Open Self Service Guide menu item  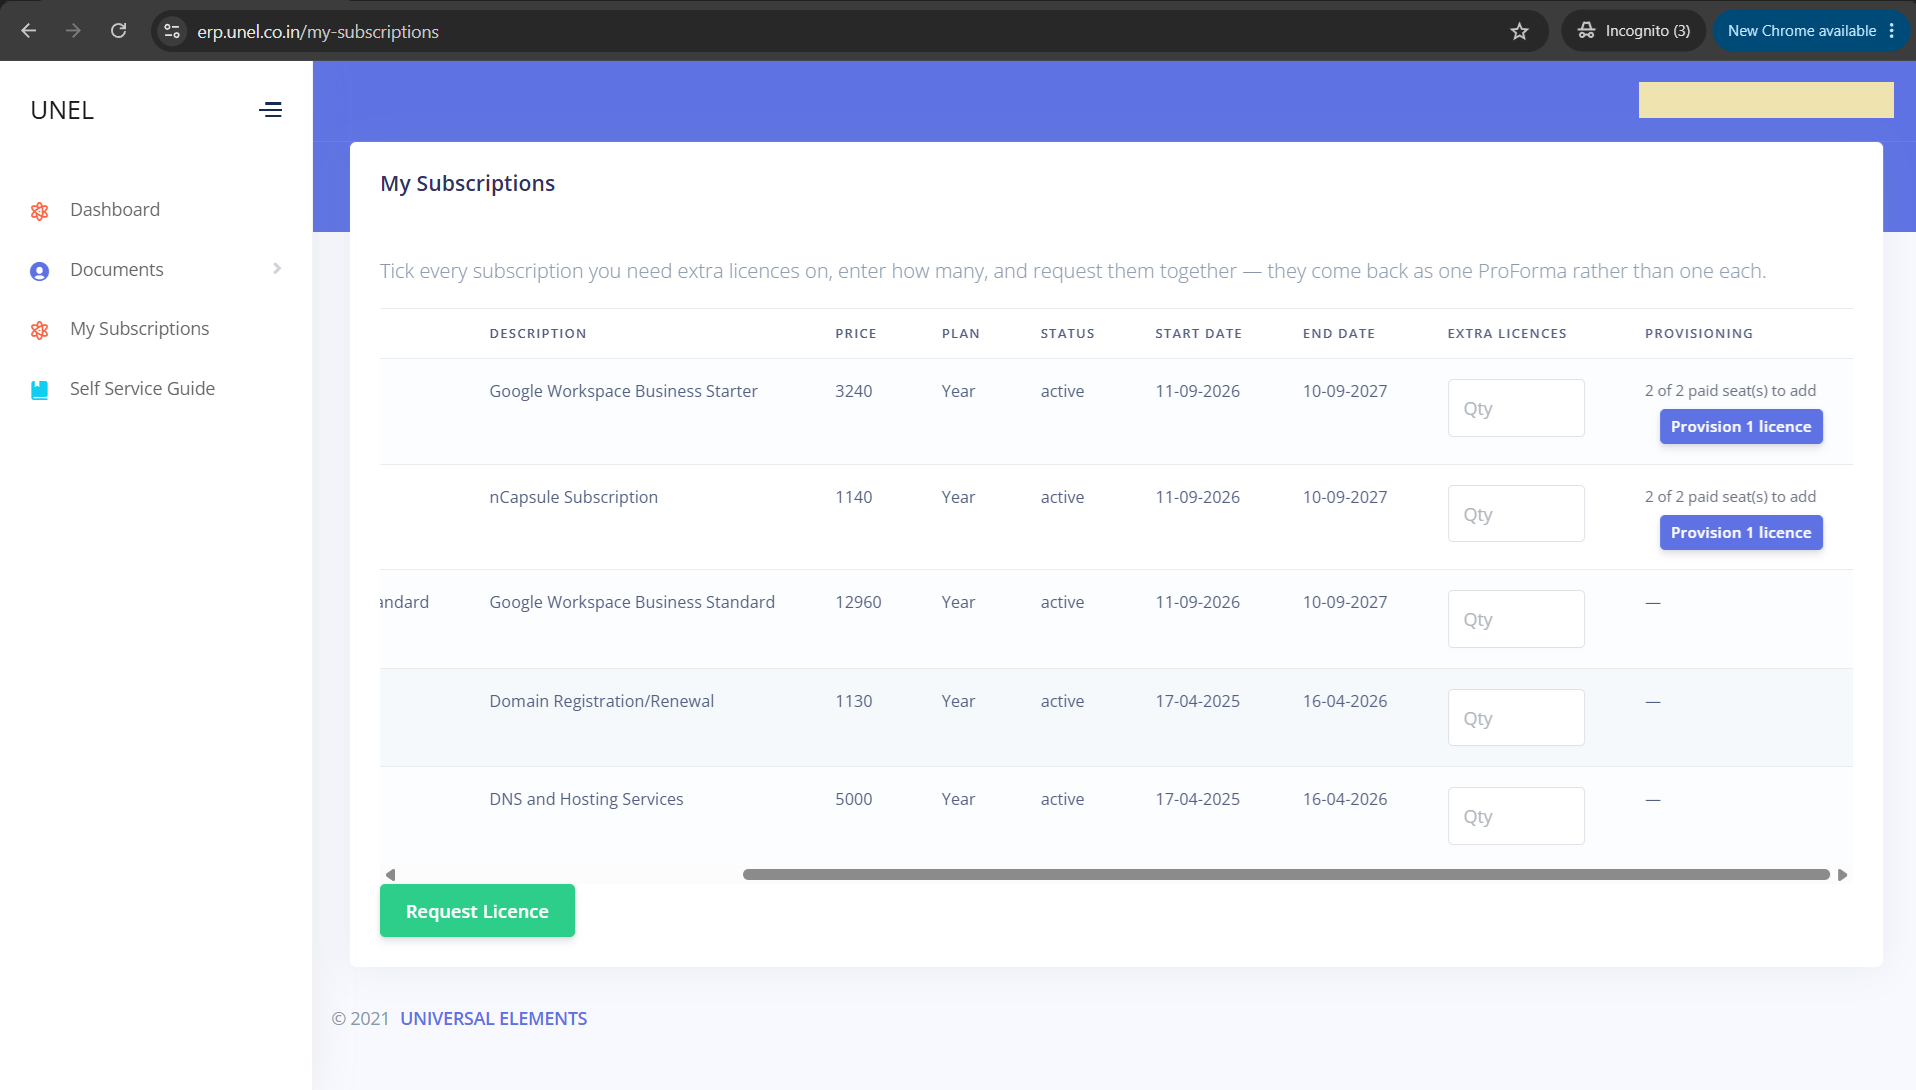(x=142, y=389)
